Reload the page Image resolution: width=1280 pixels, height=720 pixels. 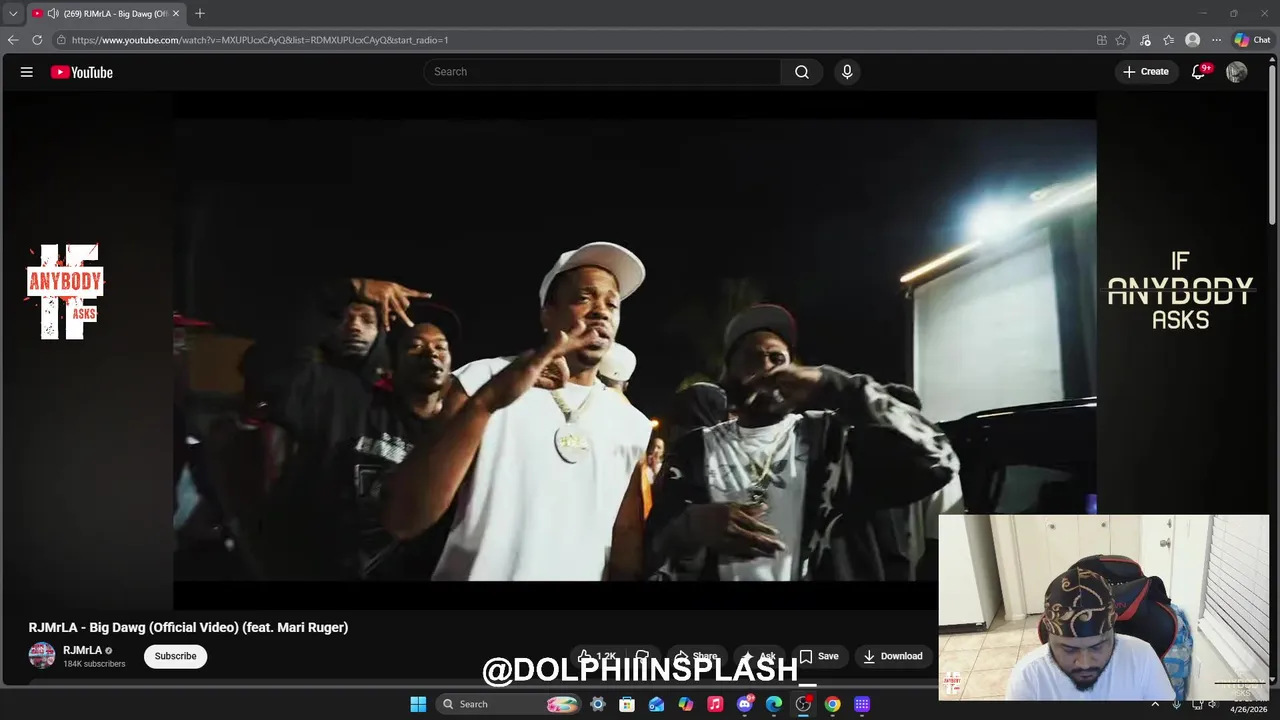[37, 40]
